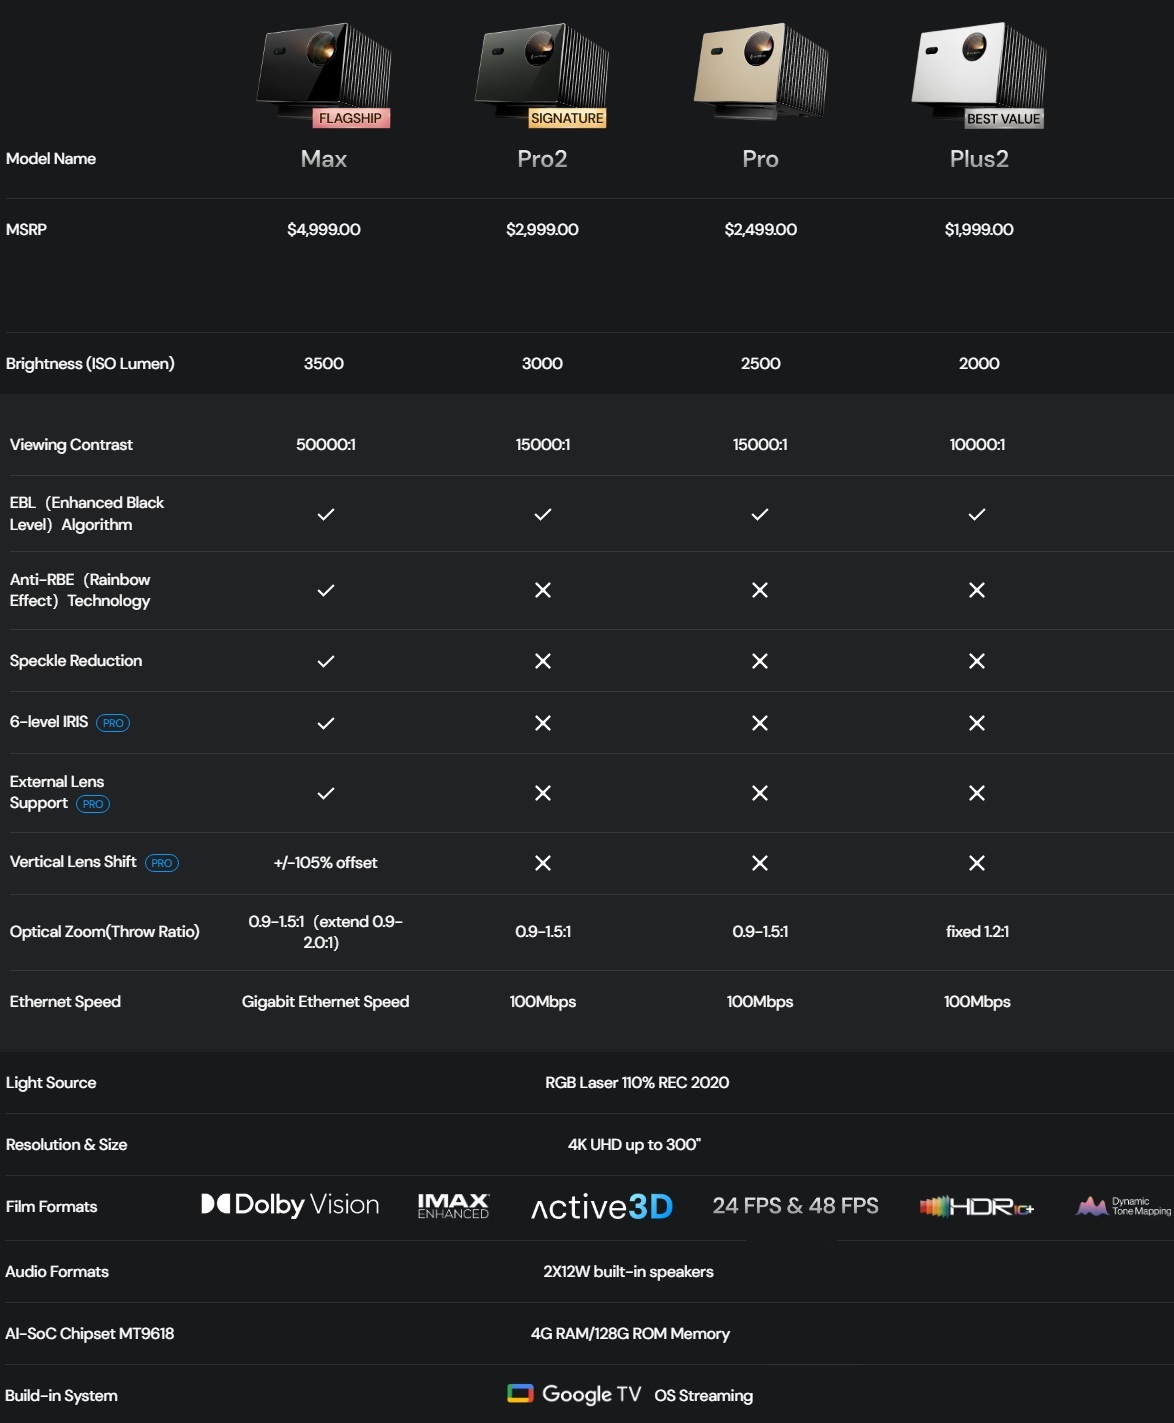Click the Active3D logo

601,1207
